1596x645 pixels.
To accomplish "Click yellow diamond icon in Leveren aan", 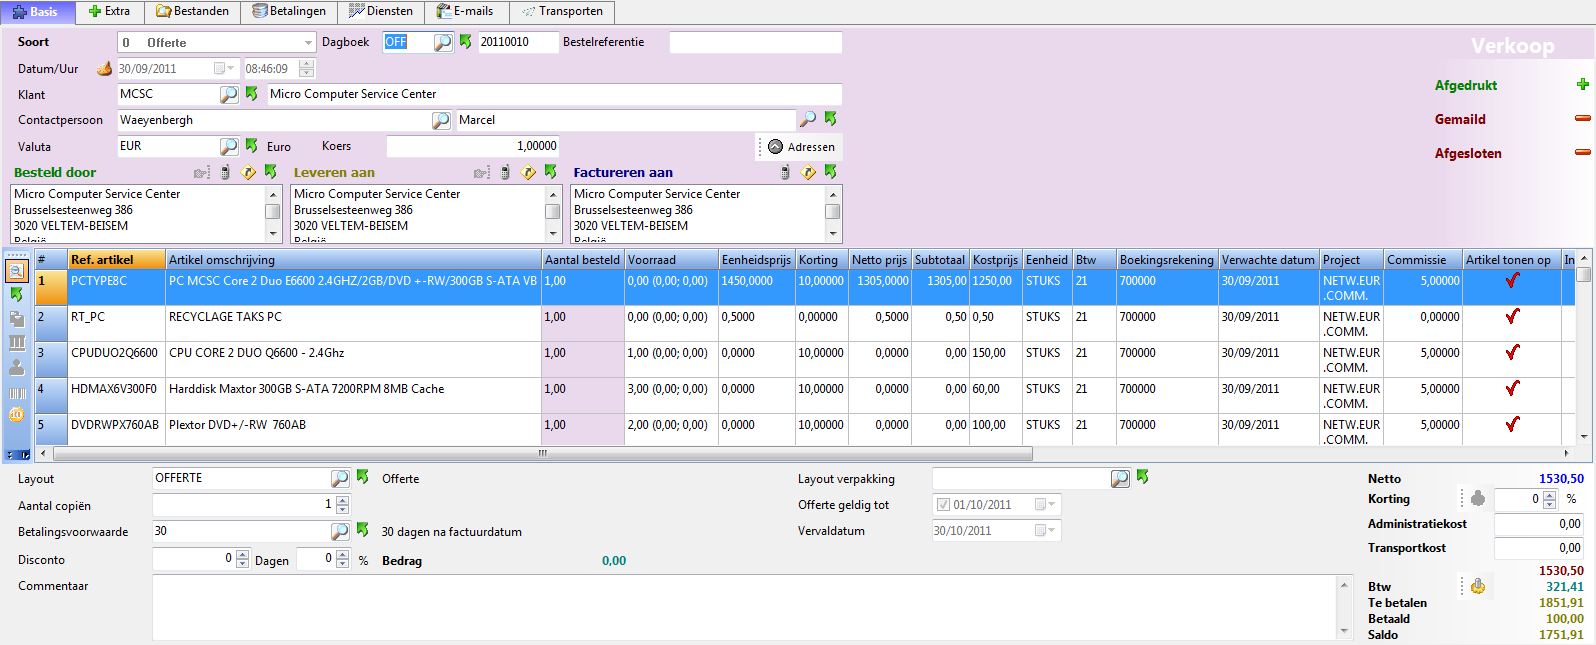I will 528,173.
